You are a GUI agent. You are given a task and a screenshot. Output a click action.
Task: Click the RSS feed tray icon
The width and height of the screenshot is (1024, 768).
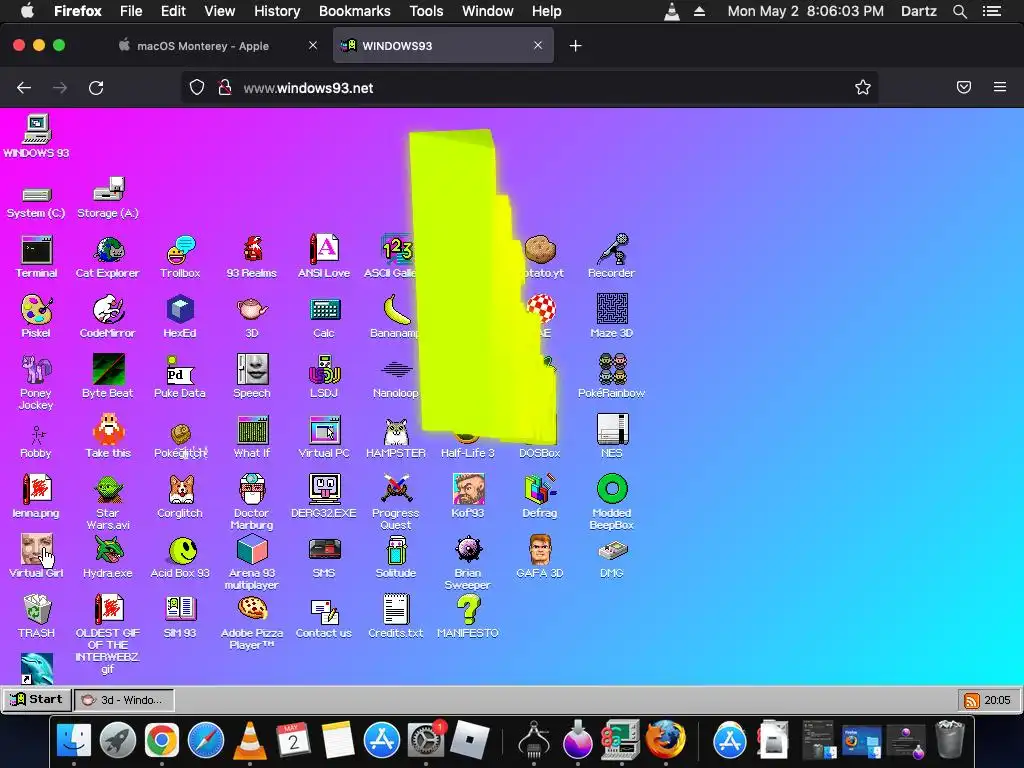coord(972,701)
